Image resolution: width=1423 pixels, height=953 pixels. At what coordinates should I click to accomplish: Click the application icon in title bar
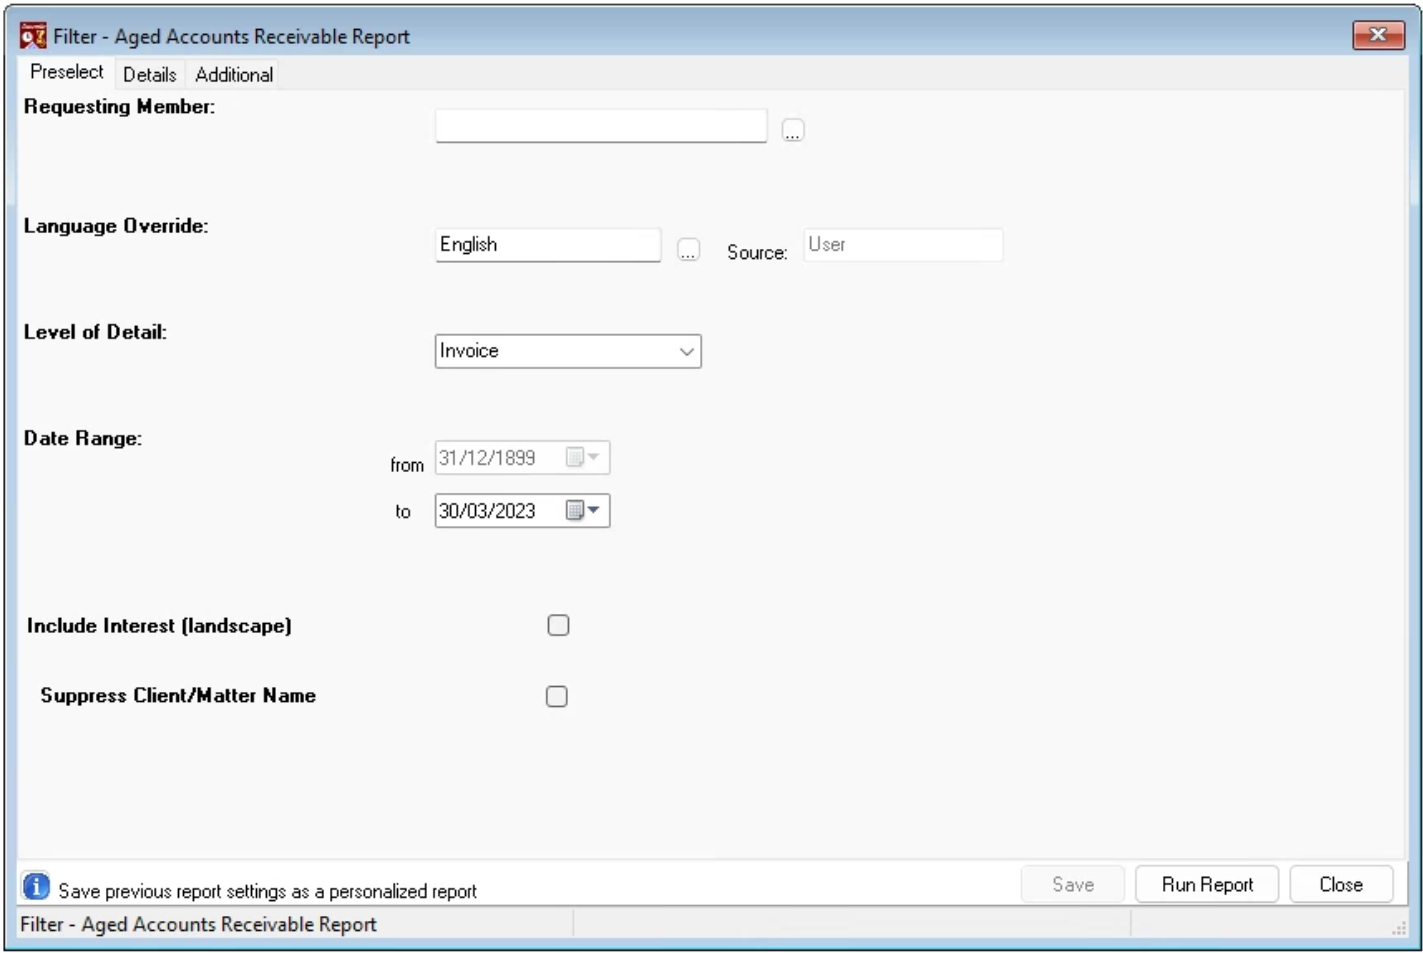coord(32,36)
